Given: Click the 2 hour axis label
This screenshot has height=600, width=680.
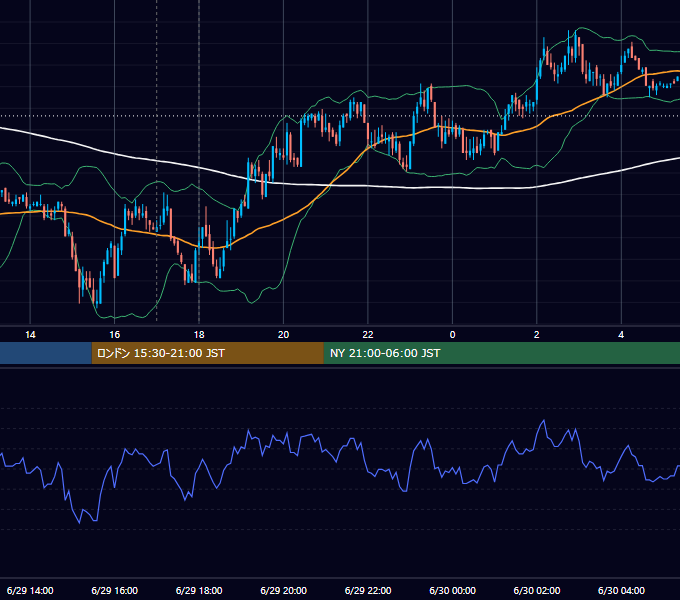Looking at the screenshot, I should 536,335.
